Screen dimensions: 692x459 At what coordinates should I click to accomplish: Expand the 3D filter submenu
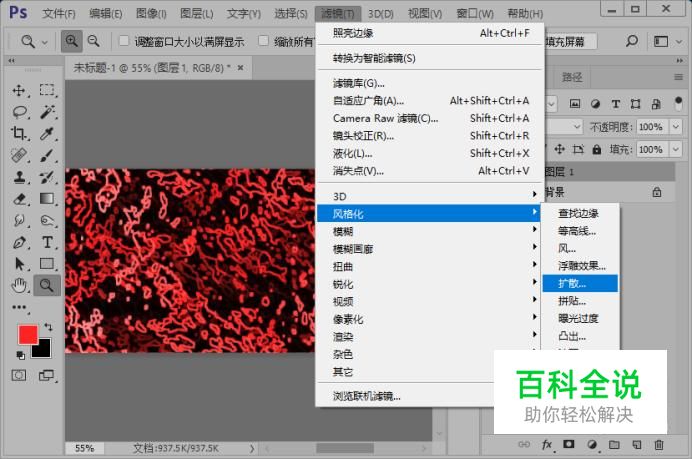(430, 196)
